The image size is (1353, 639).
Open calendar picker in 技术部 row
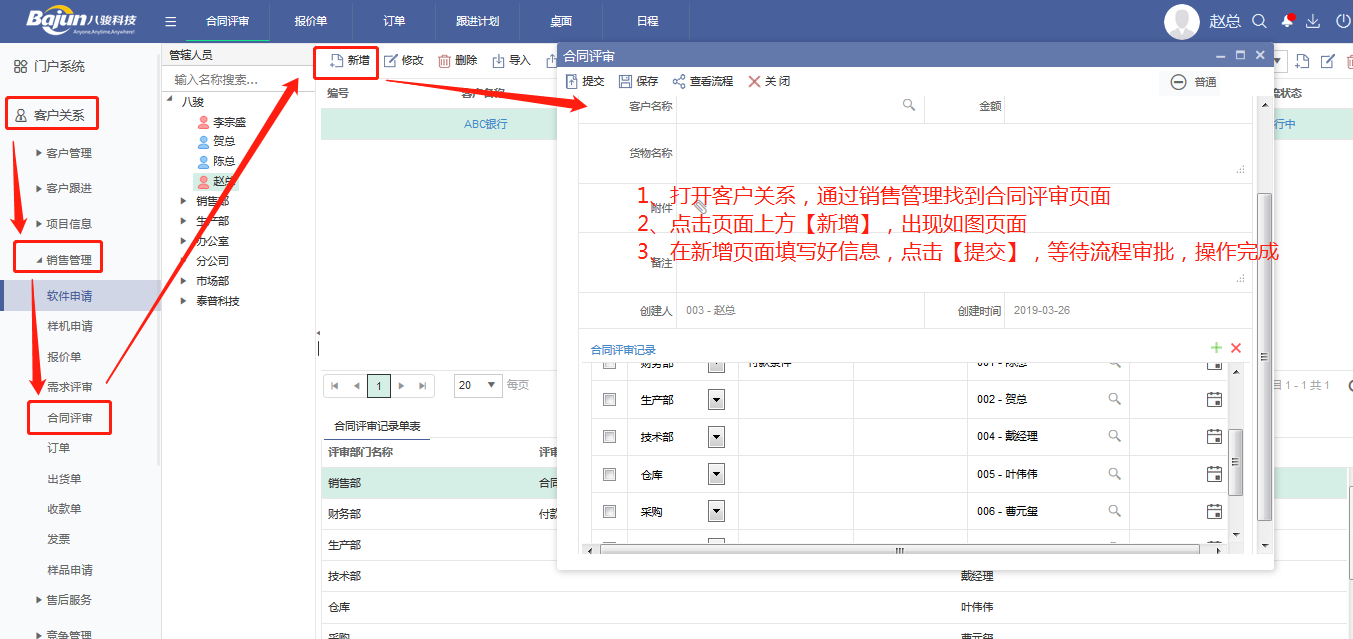coord(1215,436)
